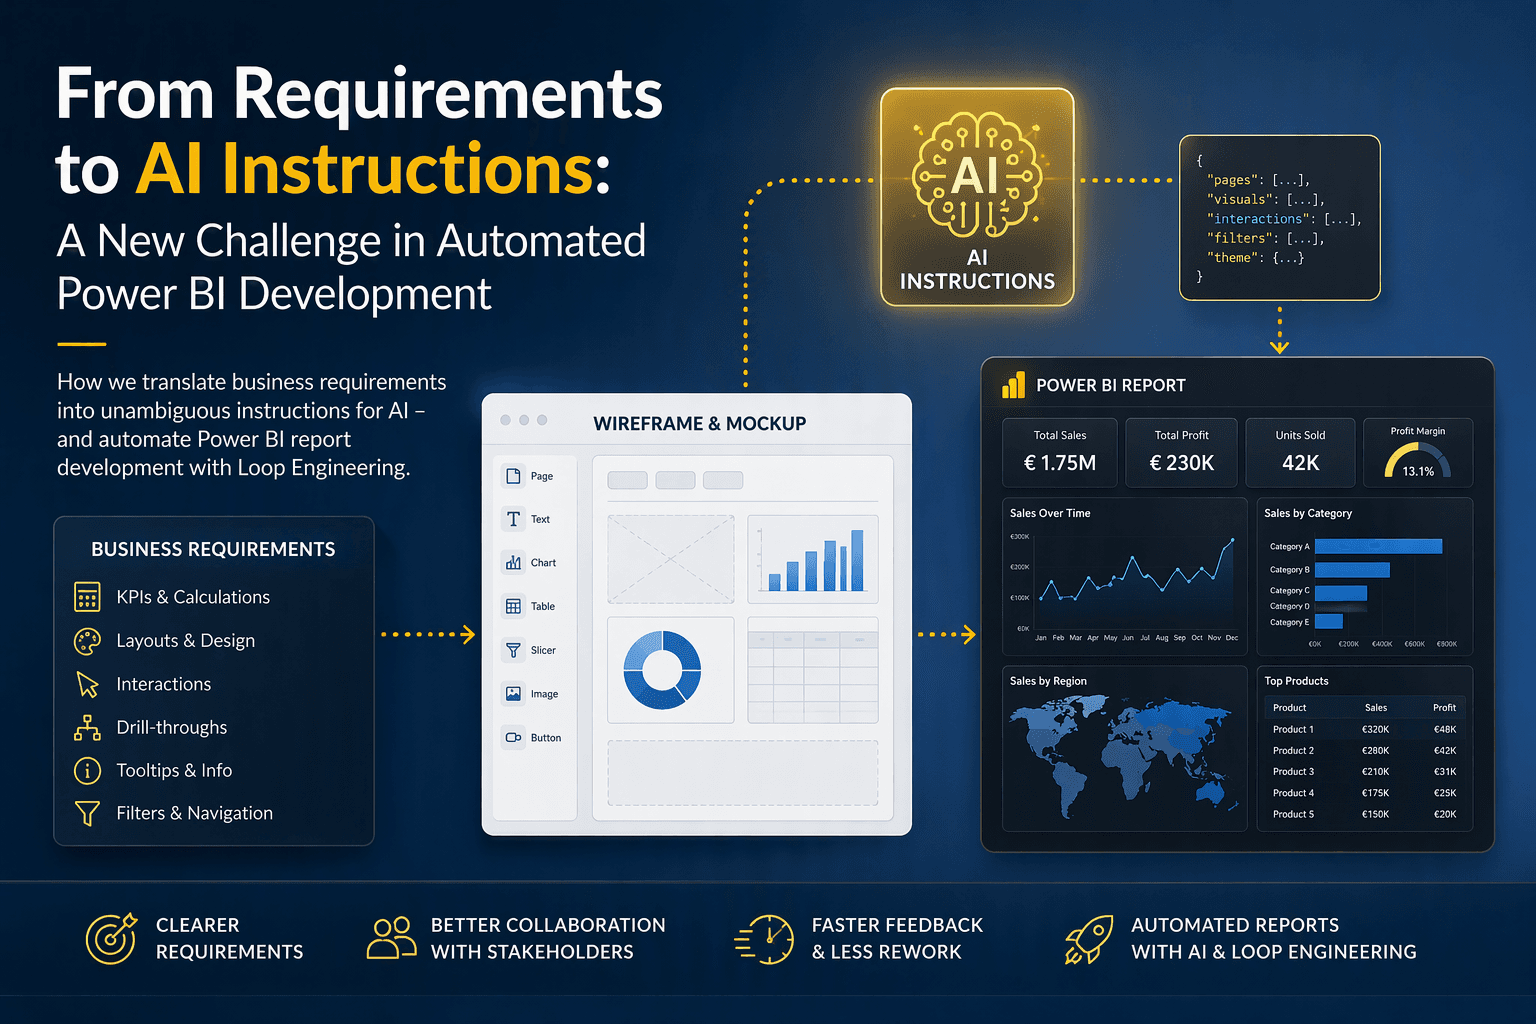
Task: Click Product 4 in the Top Products table
Action: (1294, 793)
